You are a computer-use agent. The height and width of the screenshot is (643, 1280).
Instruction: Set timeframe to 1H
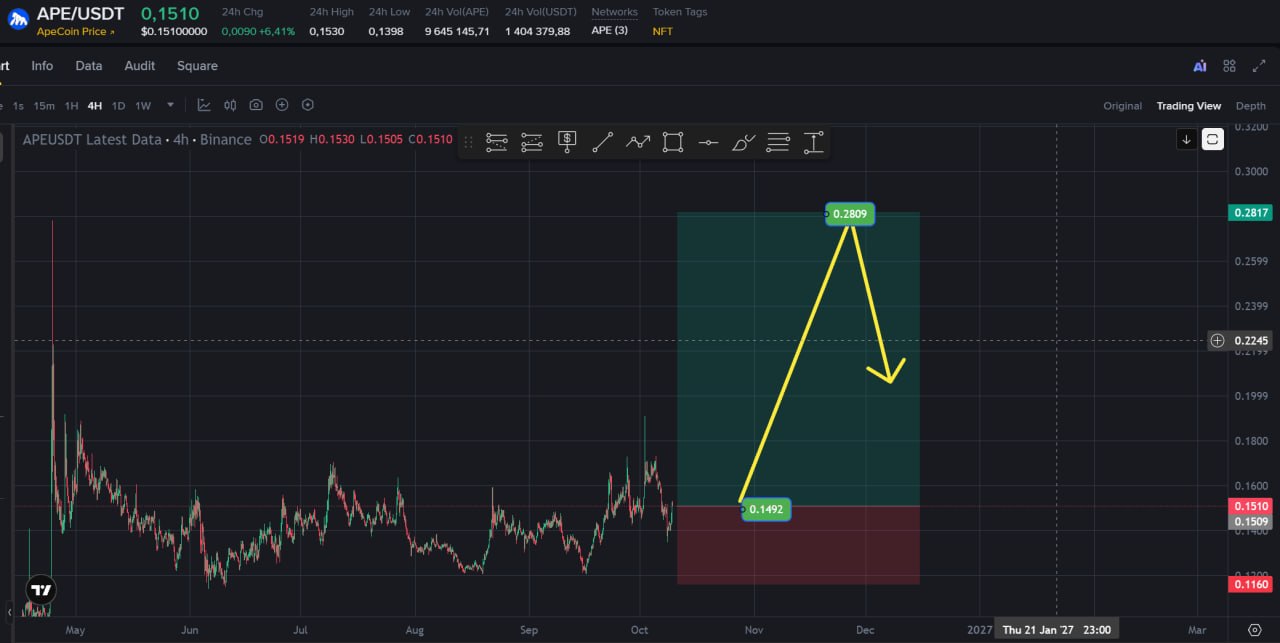coord(72,106)
